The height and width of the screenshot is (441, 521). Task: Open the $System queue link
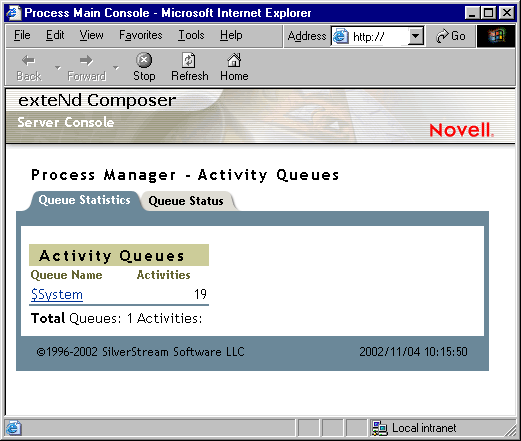[57, 295]
